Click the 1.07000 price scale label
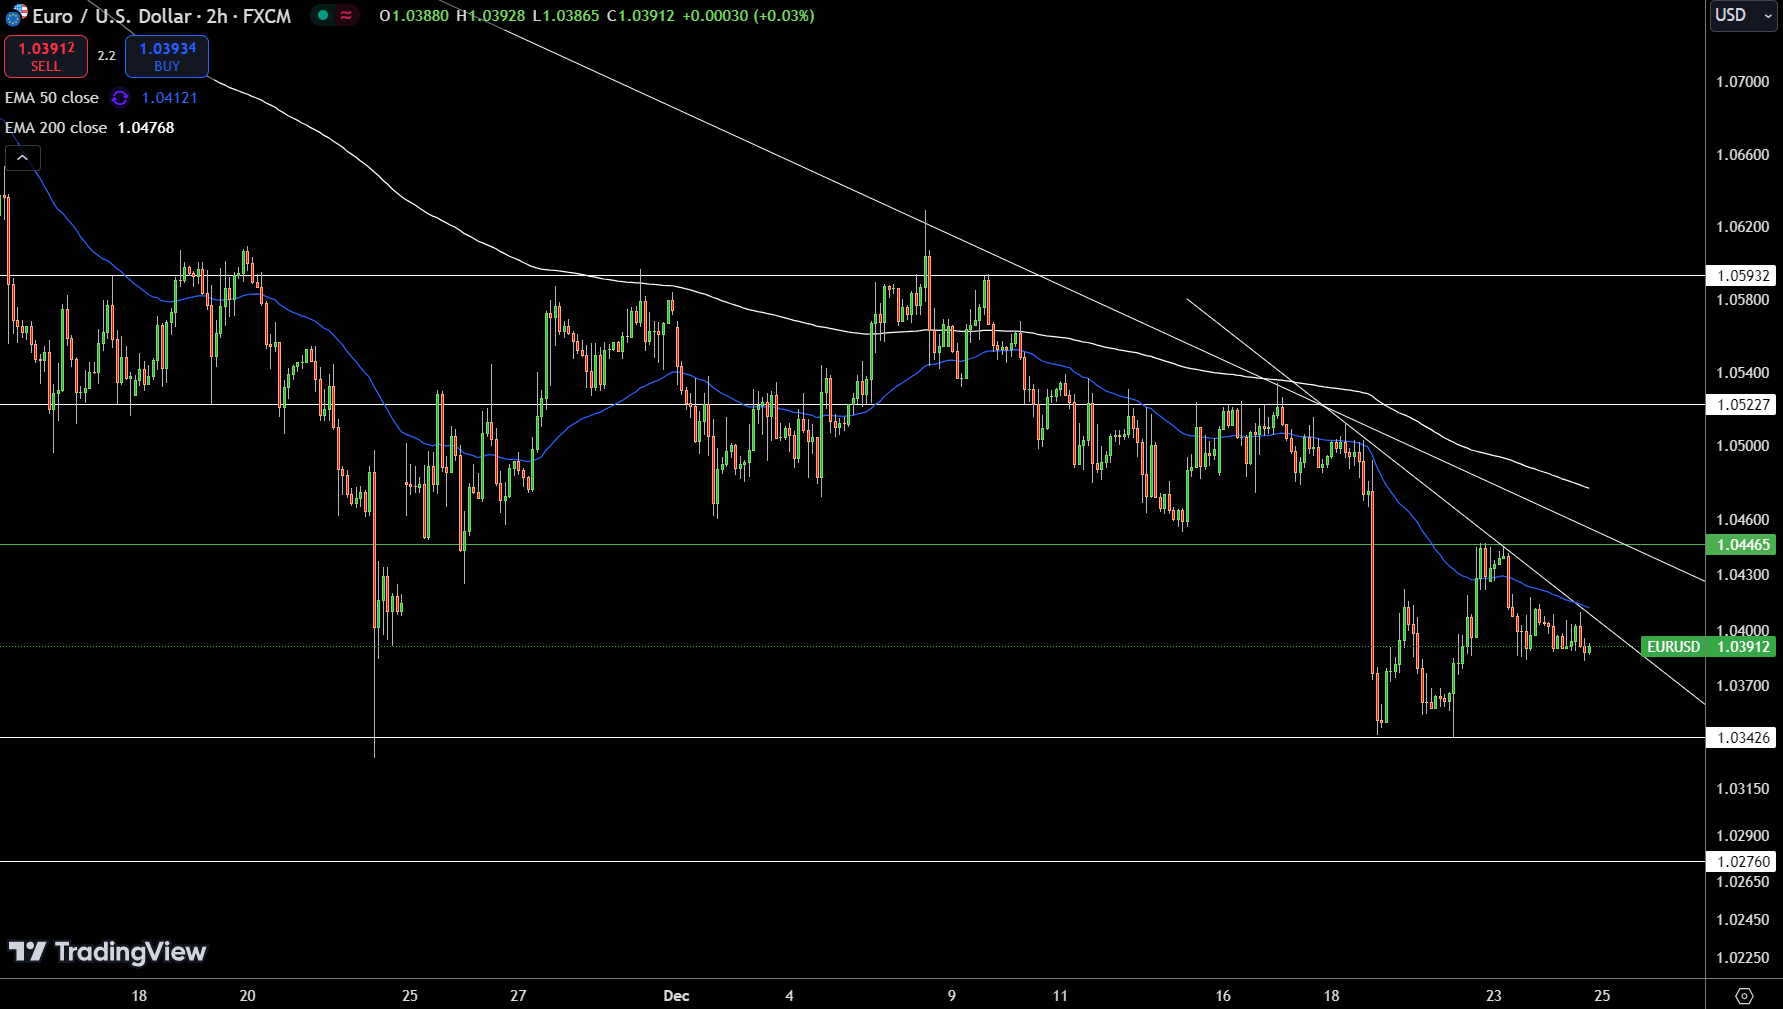Viewport: 1783px width, 1009px height. [x=1742, y=82]
